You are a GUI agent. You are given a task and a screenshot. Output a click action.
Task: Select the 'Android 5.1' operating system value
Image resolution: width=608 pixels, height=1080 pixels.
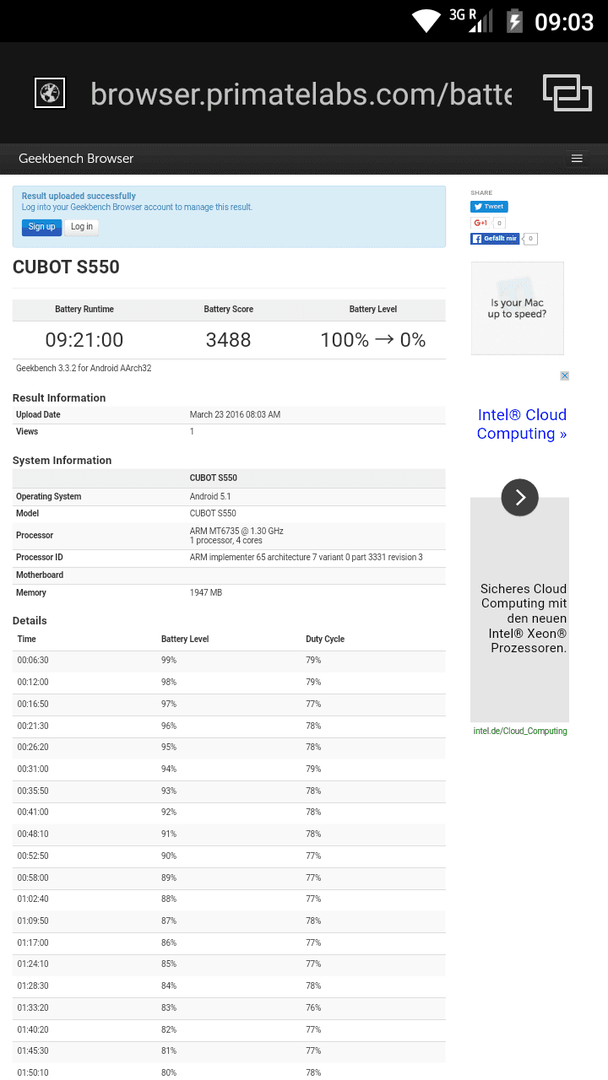coord(211,497)
